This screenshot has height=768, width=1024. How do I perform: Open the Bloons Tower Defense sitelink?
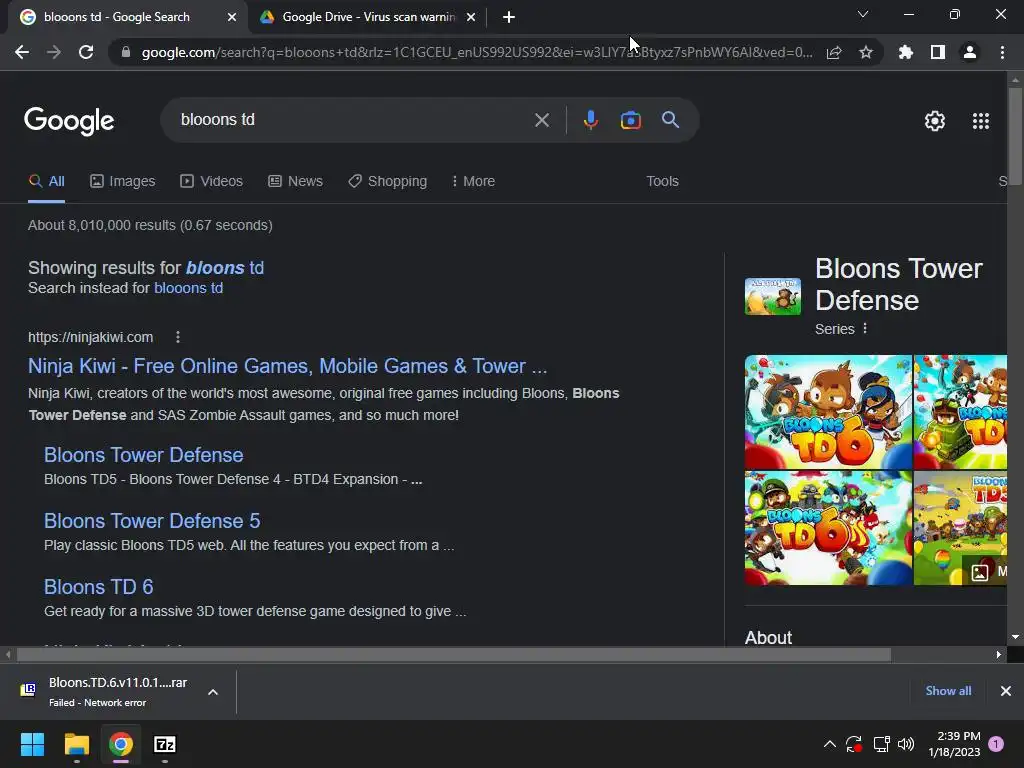[144, 455]
